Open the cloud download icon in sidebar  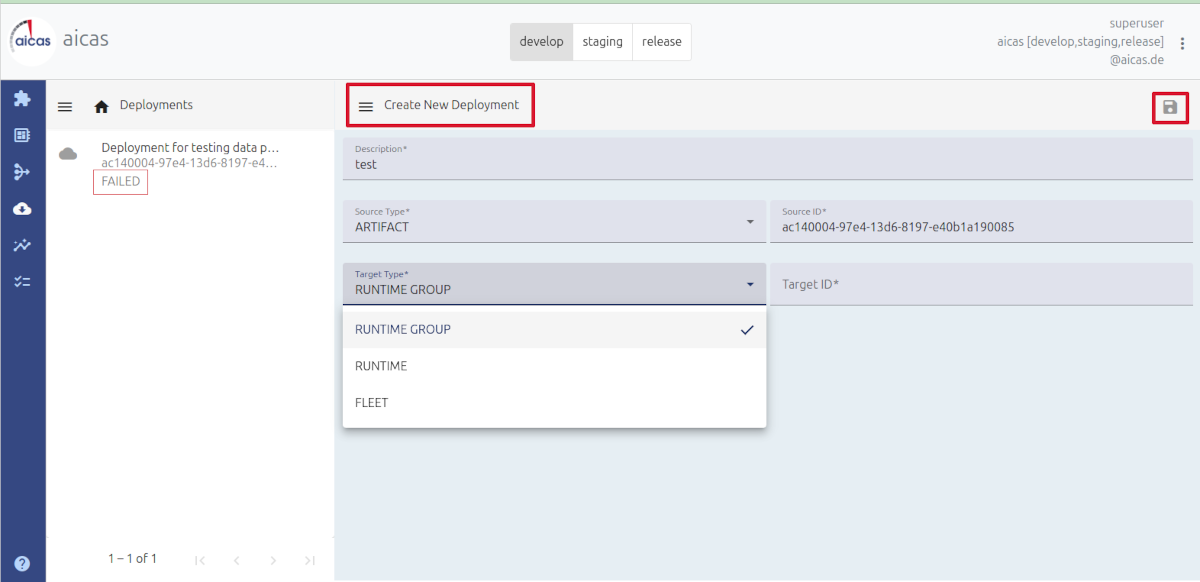[22, 209]
